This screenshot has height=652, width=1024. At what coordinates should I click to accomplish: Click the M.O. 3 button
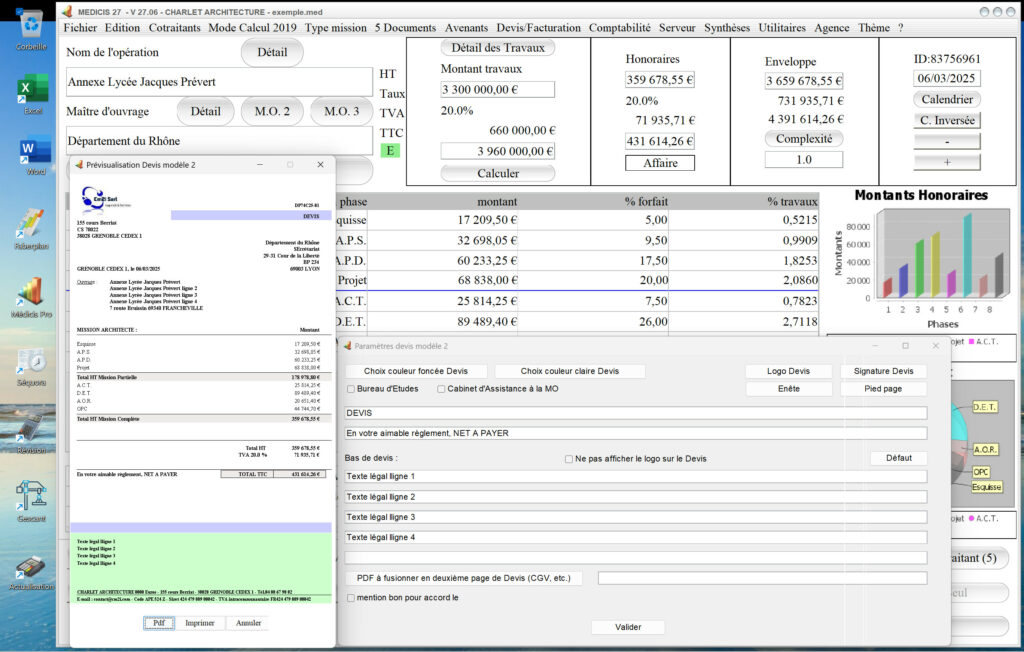pyautogui.click(x=342, y=112)
